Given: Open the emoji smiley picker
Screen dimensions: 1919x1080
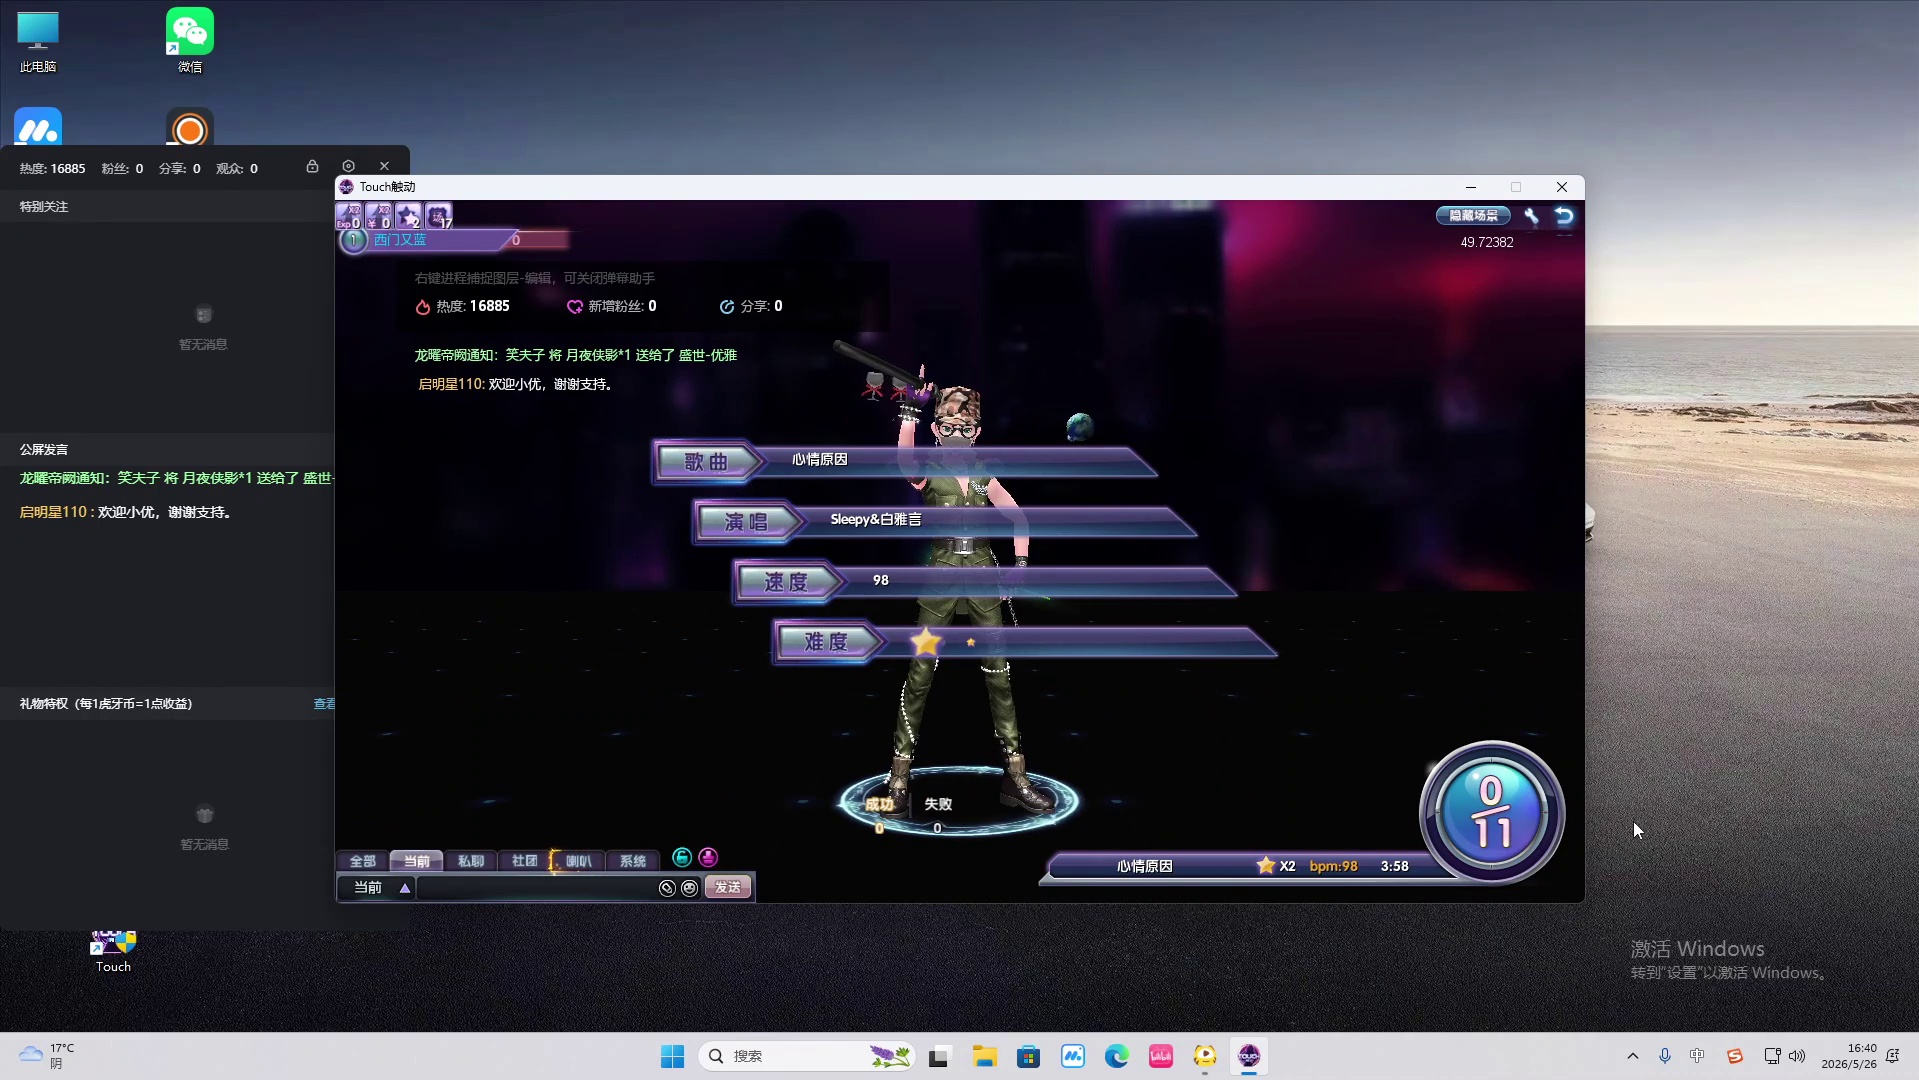Looking at the screenshot, I should pos(690,888).
